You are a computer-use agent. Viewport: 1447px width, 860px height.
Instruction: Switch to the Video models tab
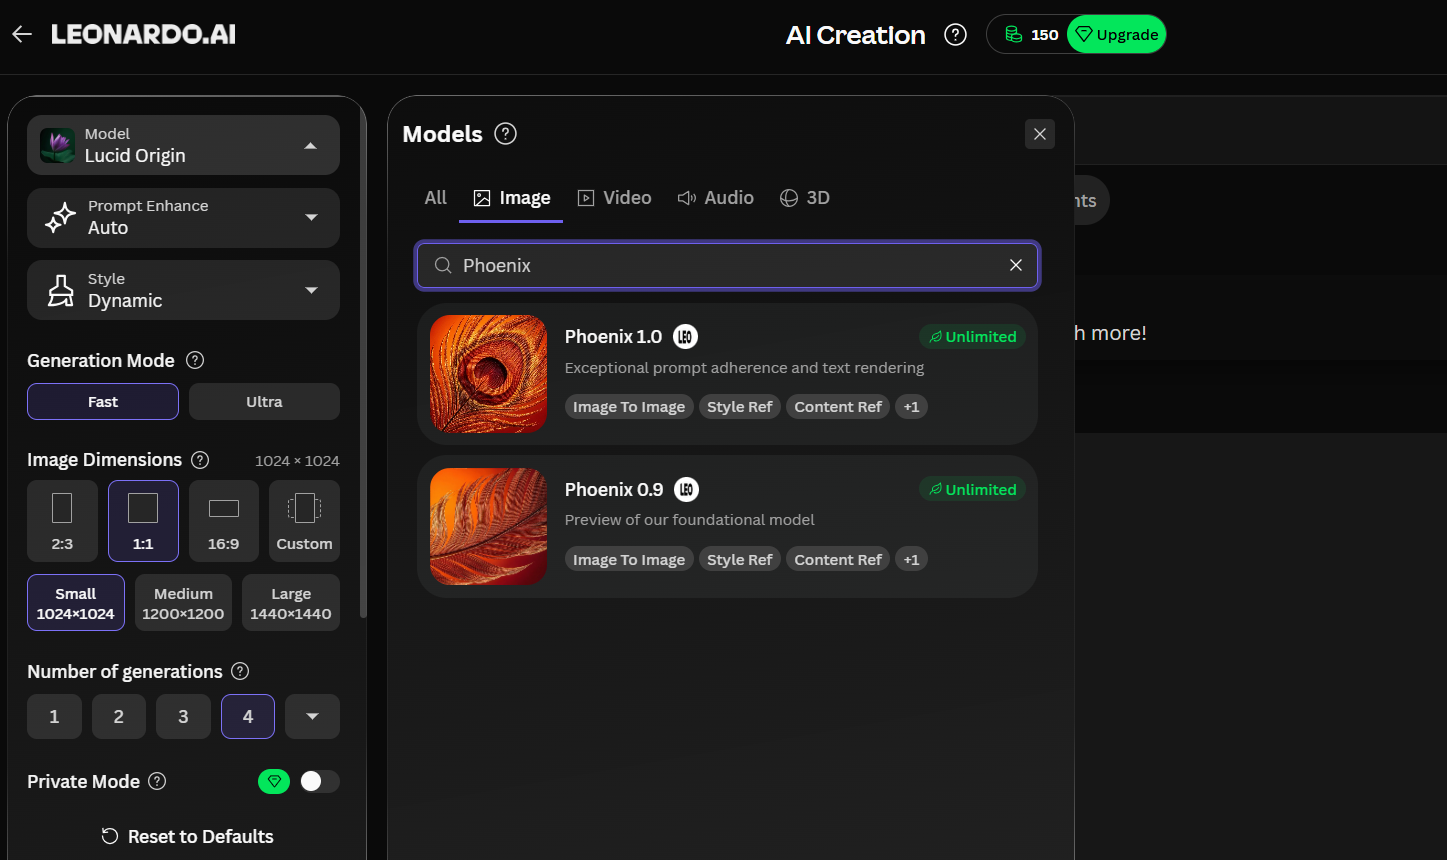tap(614, 198)
